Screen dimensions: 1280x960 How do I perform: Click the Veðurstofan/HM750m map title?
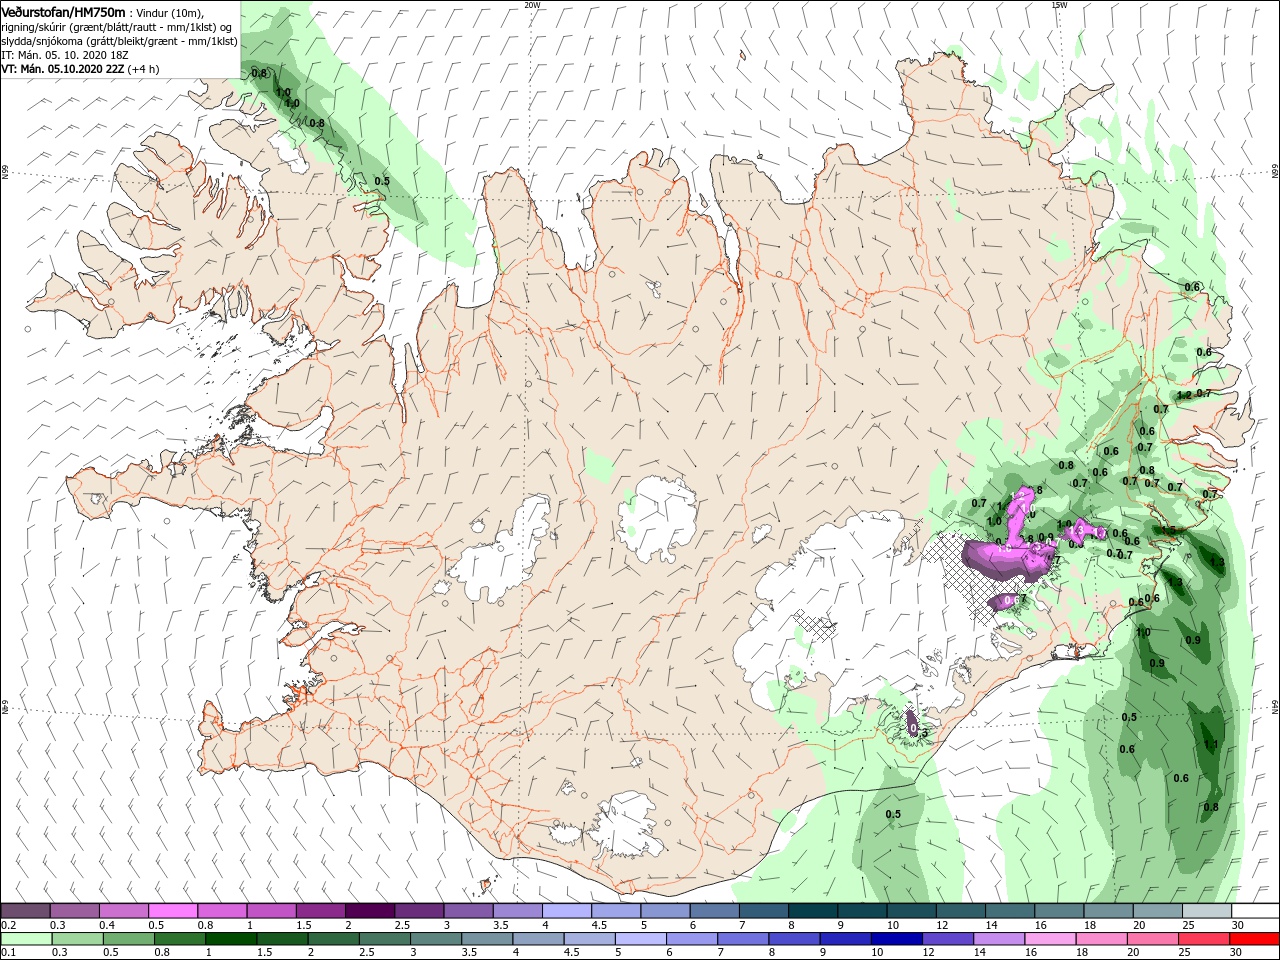pos(64,11)
